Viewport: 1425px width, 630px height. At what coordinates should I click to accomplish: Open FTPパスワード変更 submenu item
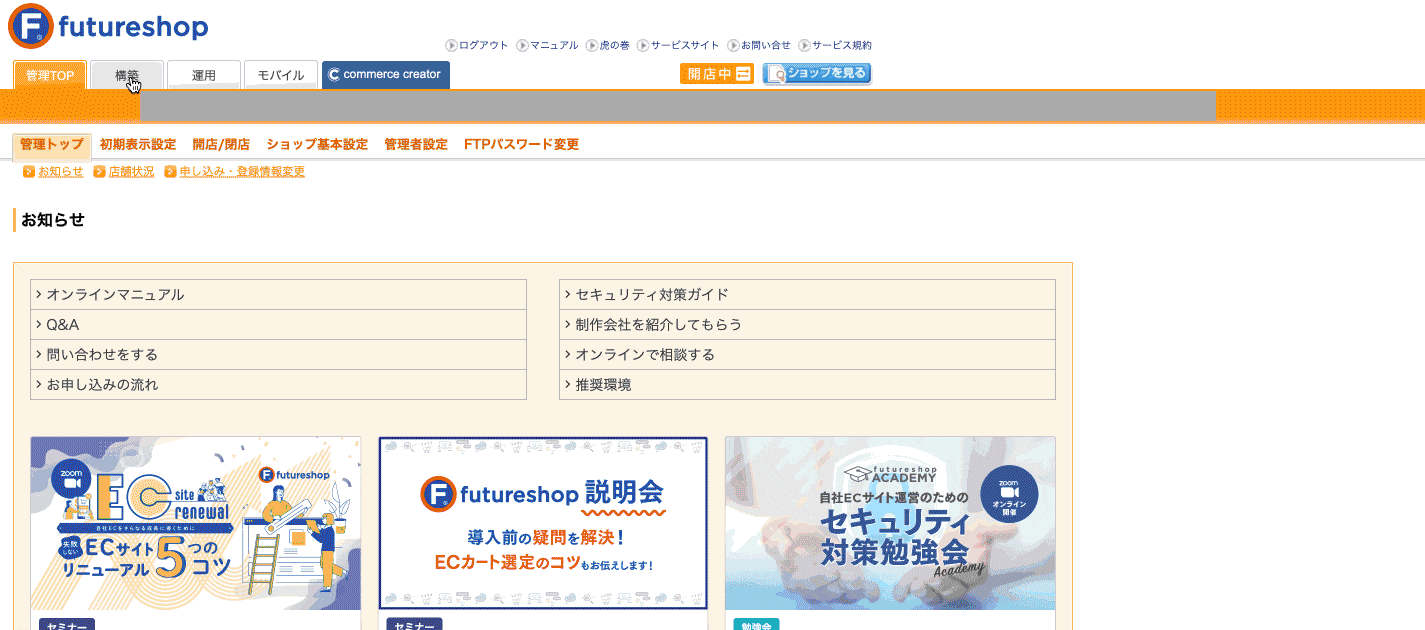coord(521,145)
